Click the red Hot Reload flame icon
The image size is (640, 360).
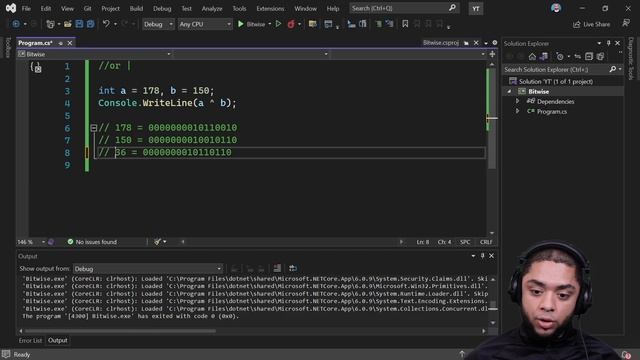[291, 24]
